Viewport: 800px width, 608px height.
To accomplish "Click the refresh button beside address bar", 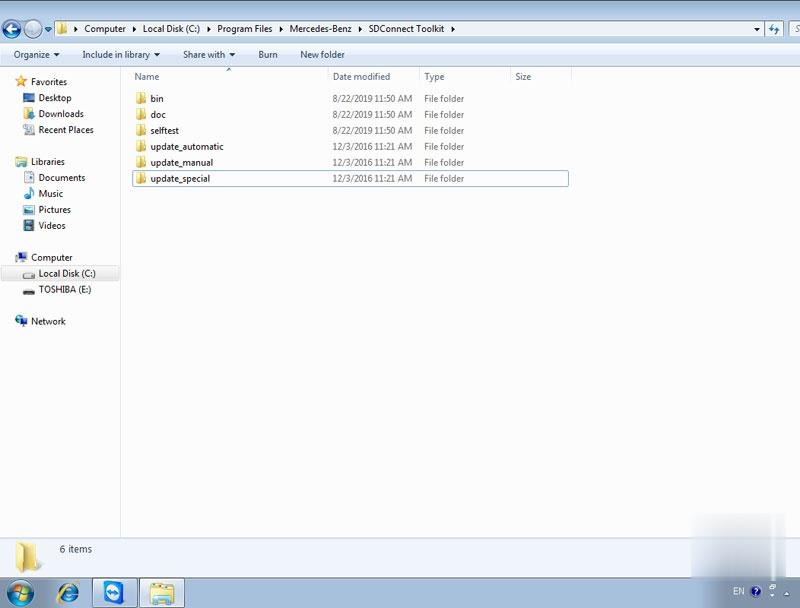I will (x=775, y=29).
